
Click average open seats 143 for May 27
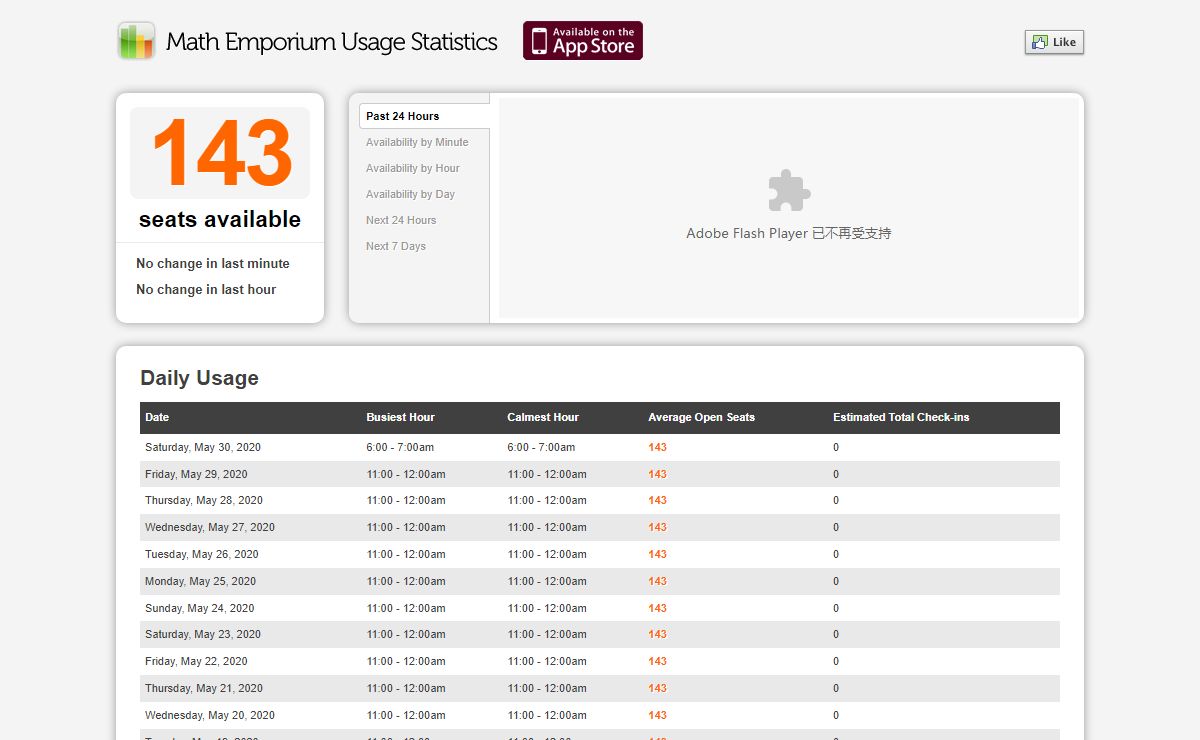[657, 527]
